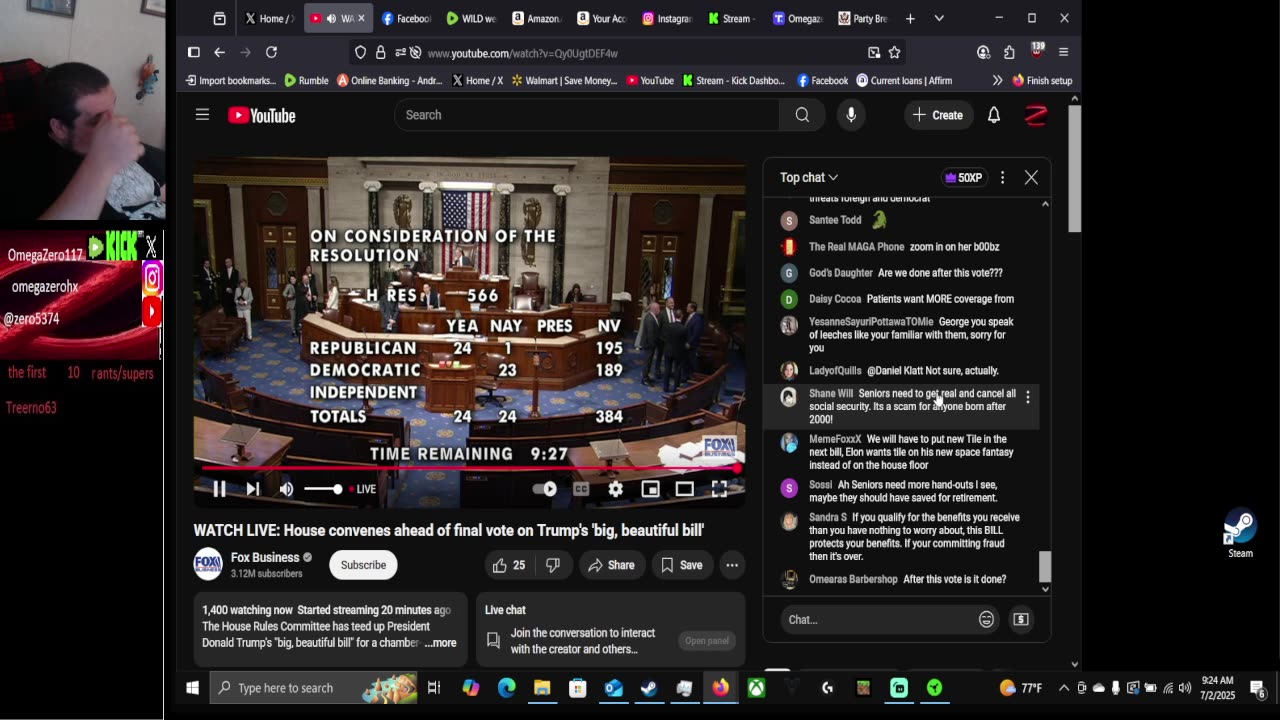Open the YouTube guide hamburger menu

202,115
